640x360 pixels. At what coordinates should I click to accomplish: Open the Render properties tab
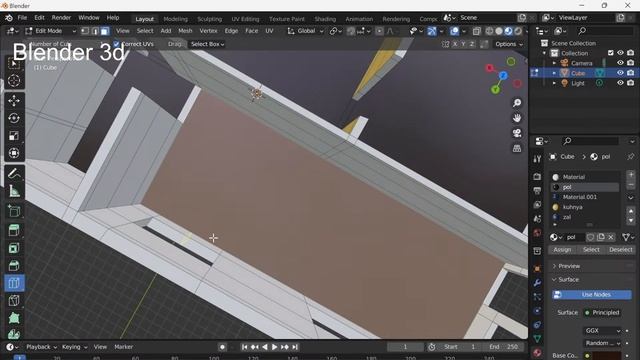[537, 176]
